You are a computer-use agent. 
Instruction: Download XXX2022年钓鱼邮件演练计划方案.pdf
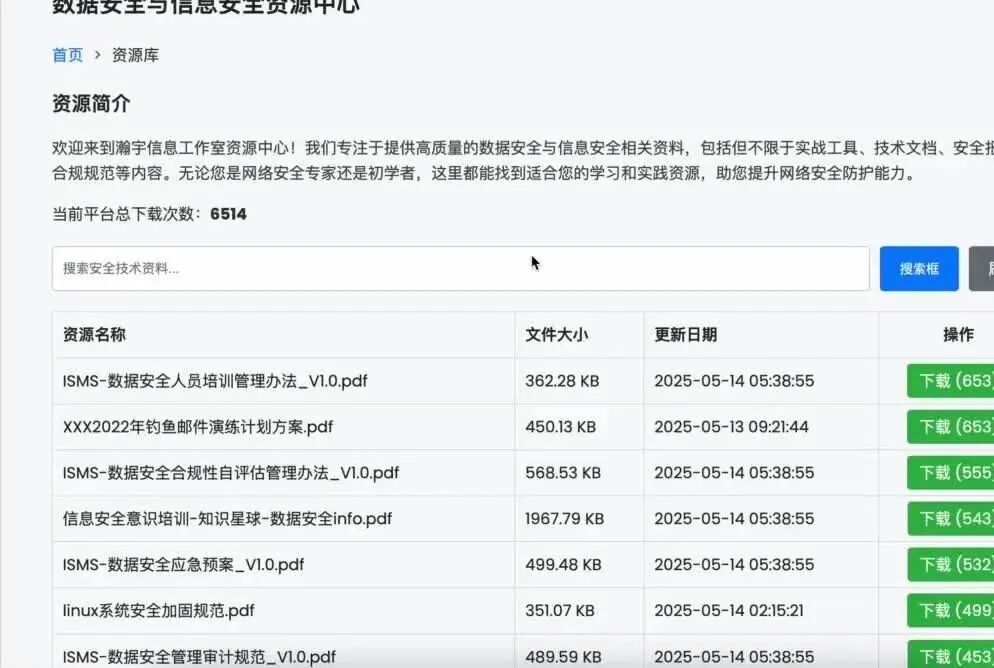[x=949, y=427]
